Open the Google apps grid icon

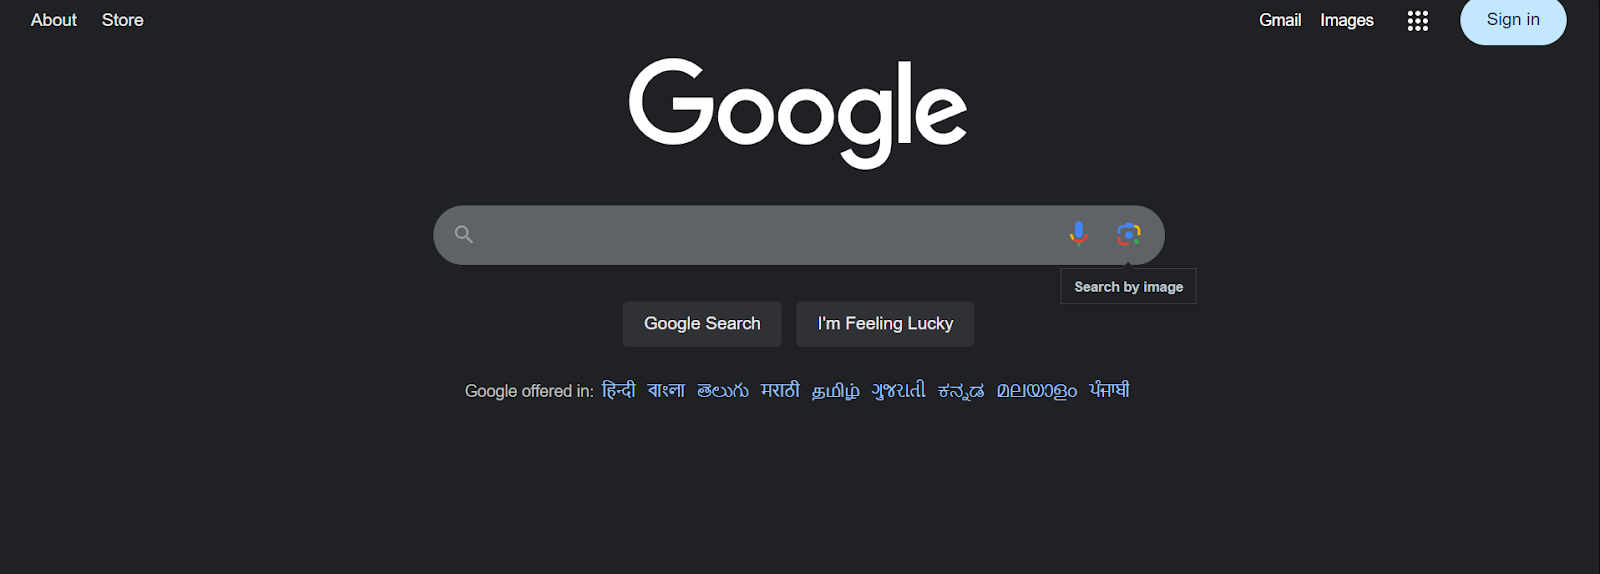[x=1417, y=21]
